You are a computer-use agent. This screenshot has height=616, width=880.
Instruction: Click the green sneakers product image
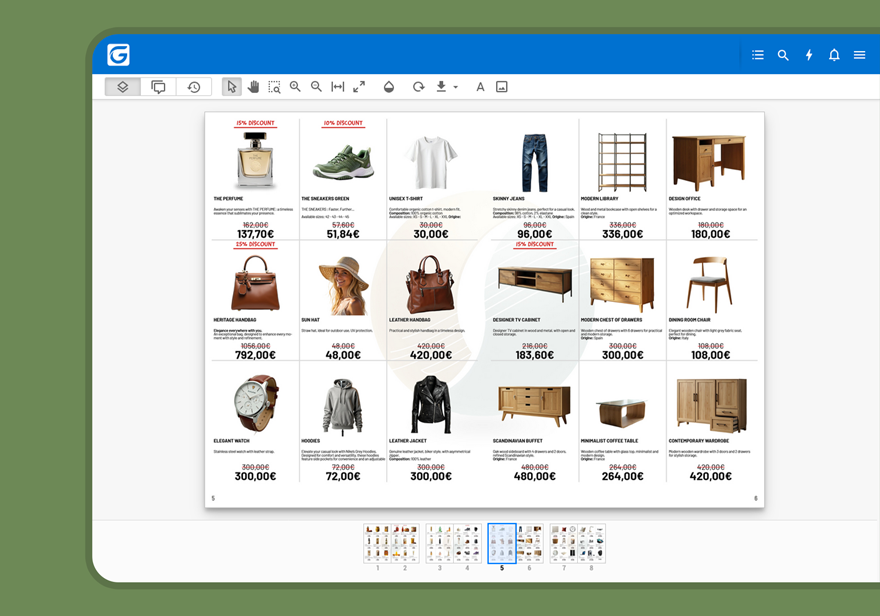coord(343,162)
